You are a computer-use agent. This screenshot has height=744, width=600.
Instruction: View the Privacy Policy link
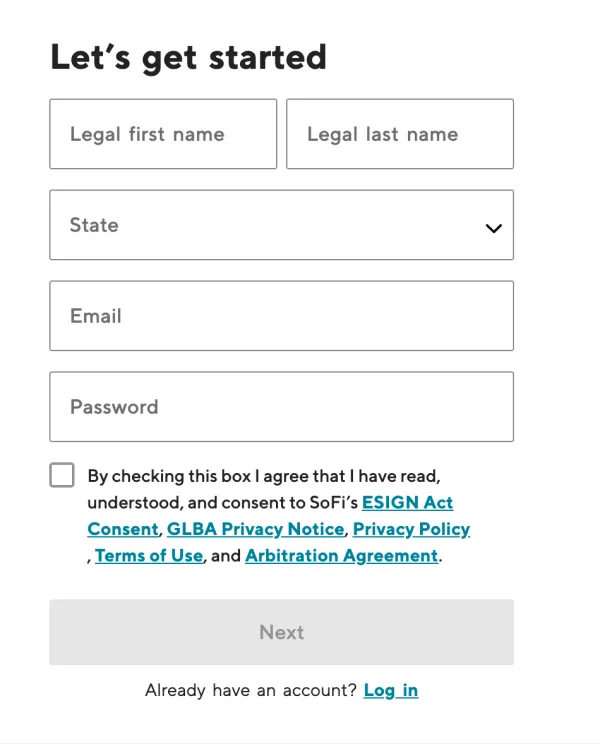tap(411, 529)
